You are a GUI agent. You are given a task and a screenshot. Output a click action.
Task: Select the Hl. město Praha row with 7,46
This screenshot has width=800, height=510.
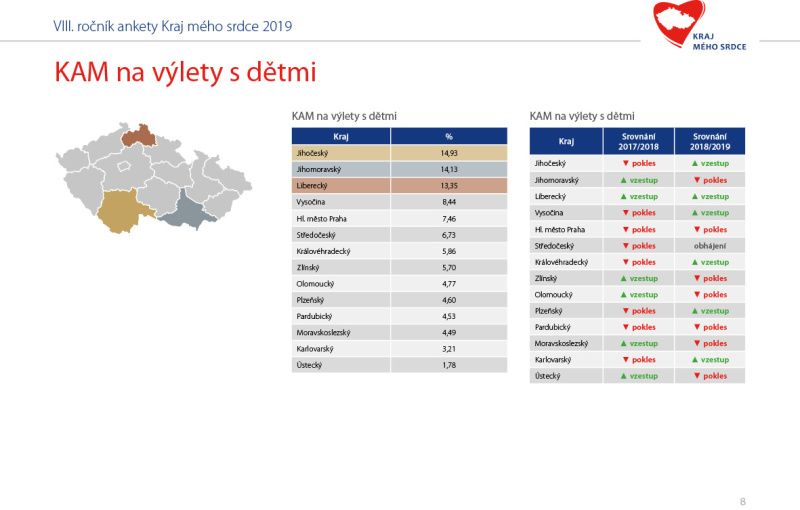pos(399,218)
